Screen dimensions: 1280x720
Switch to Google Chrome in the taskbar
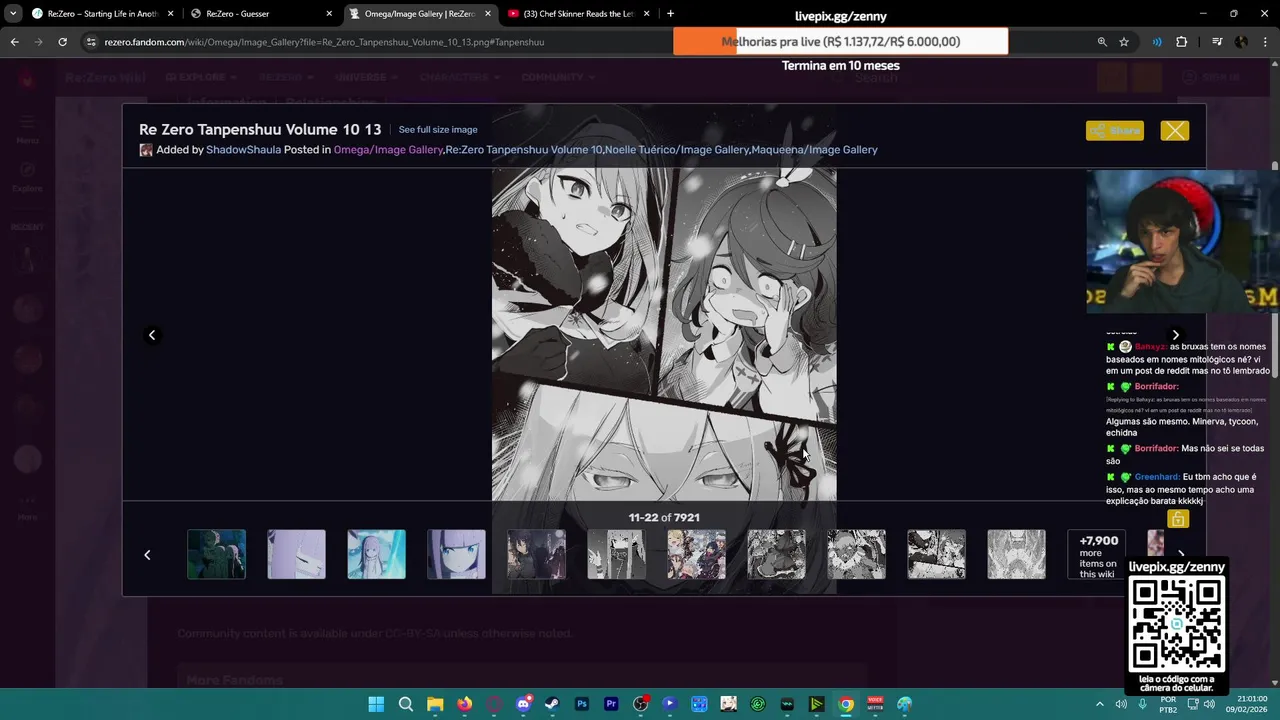click(x=846, y=704)
